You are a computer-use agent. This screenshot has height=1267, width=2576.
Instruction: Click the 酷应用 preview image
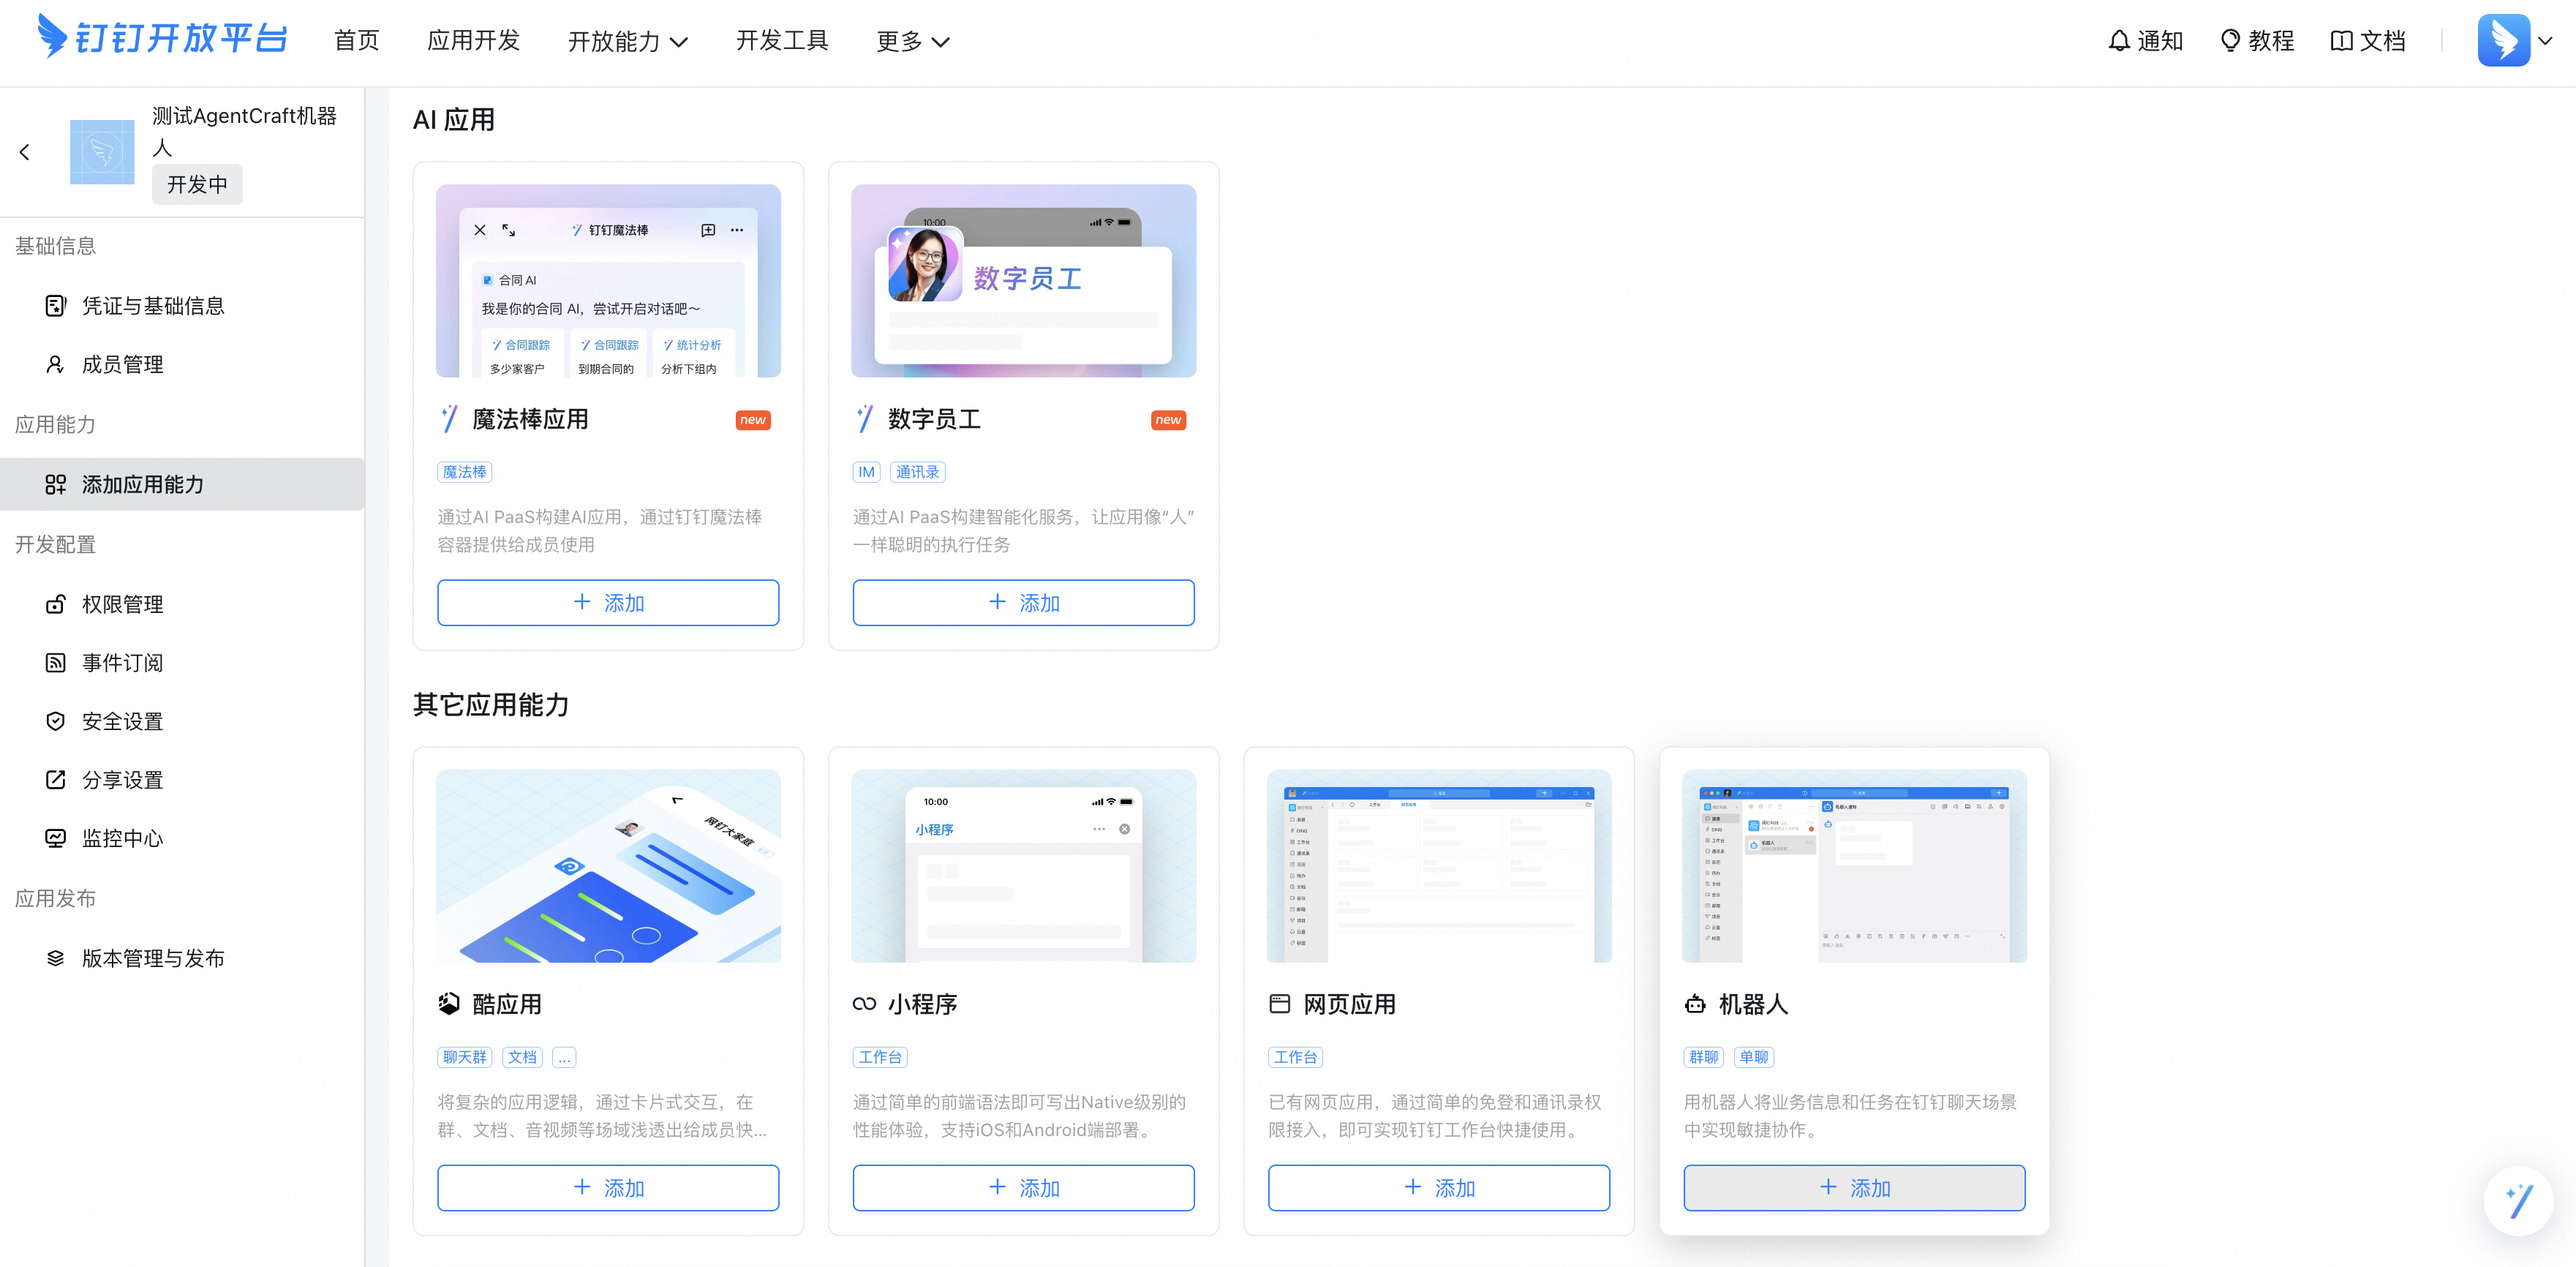coord(608,866)
